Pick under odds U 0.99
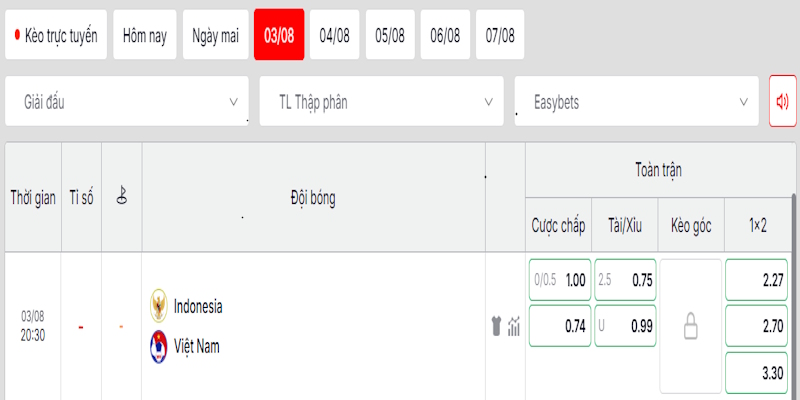Image resolution: width=800 pixels, height=400 pixels. tap(626, 326)
